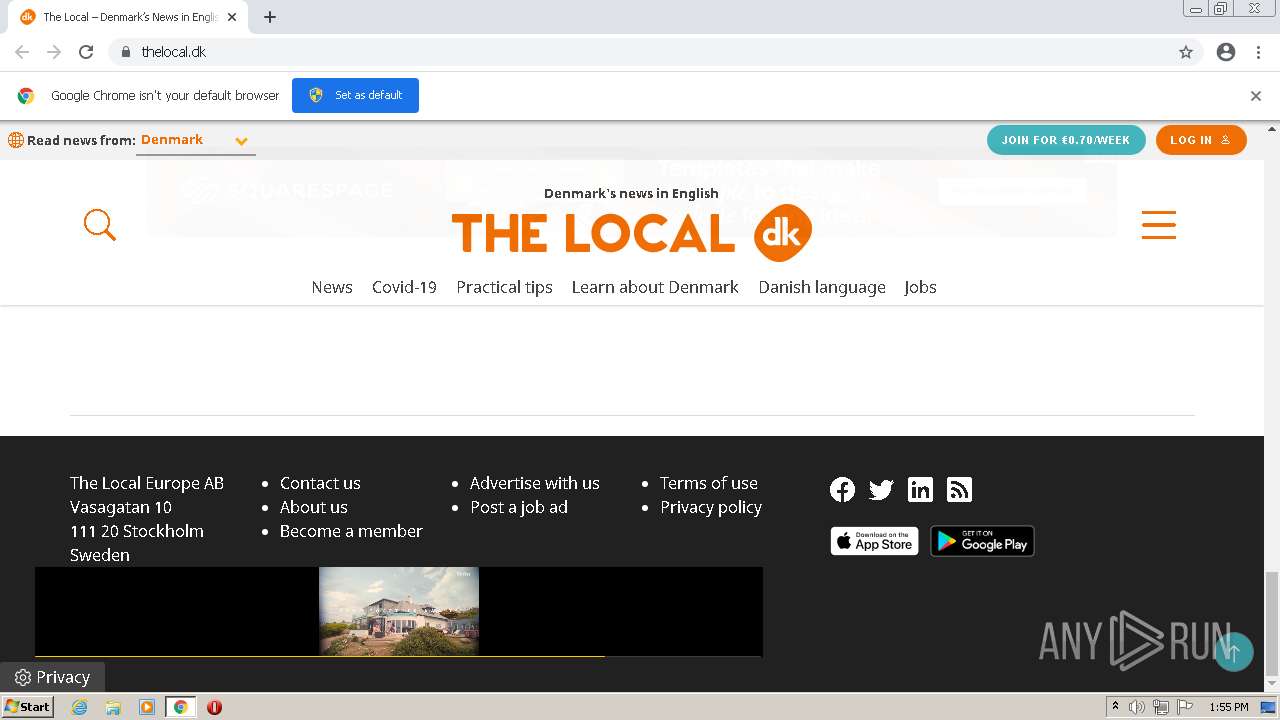
Task: Click the action center flag tray icon
Action: pyautogui.click(x=1185, y=707)
